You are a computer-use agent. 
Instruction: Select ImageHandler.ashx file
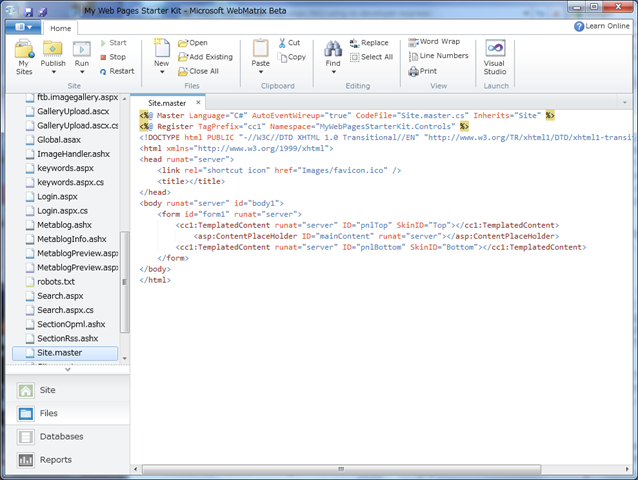68,154
